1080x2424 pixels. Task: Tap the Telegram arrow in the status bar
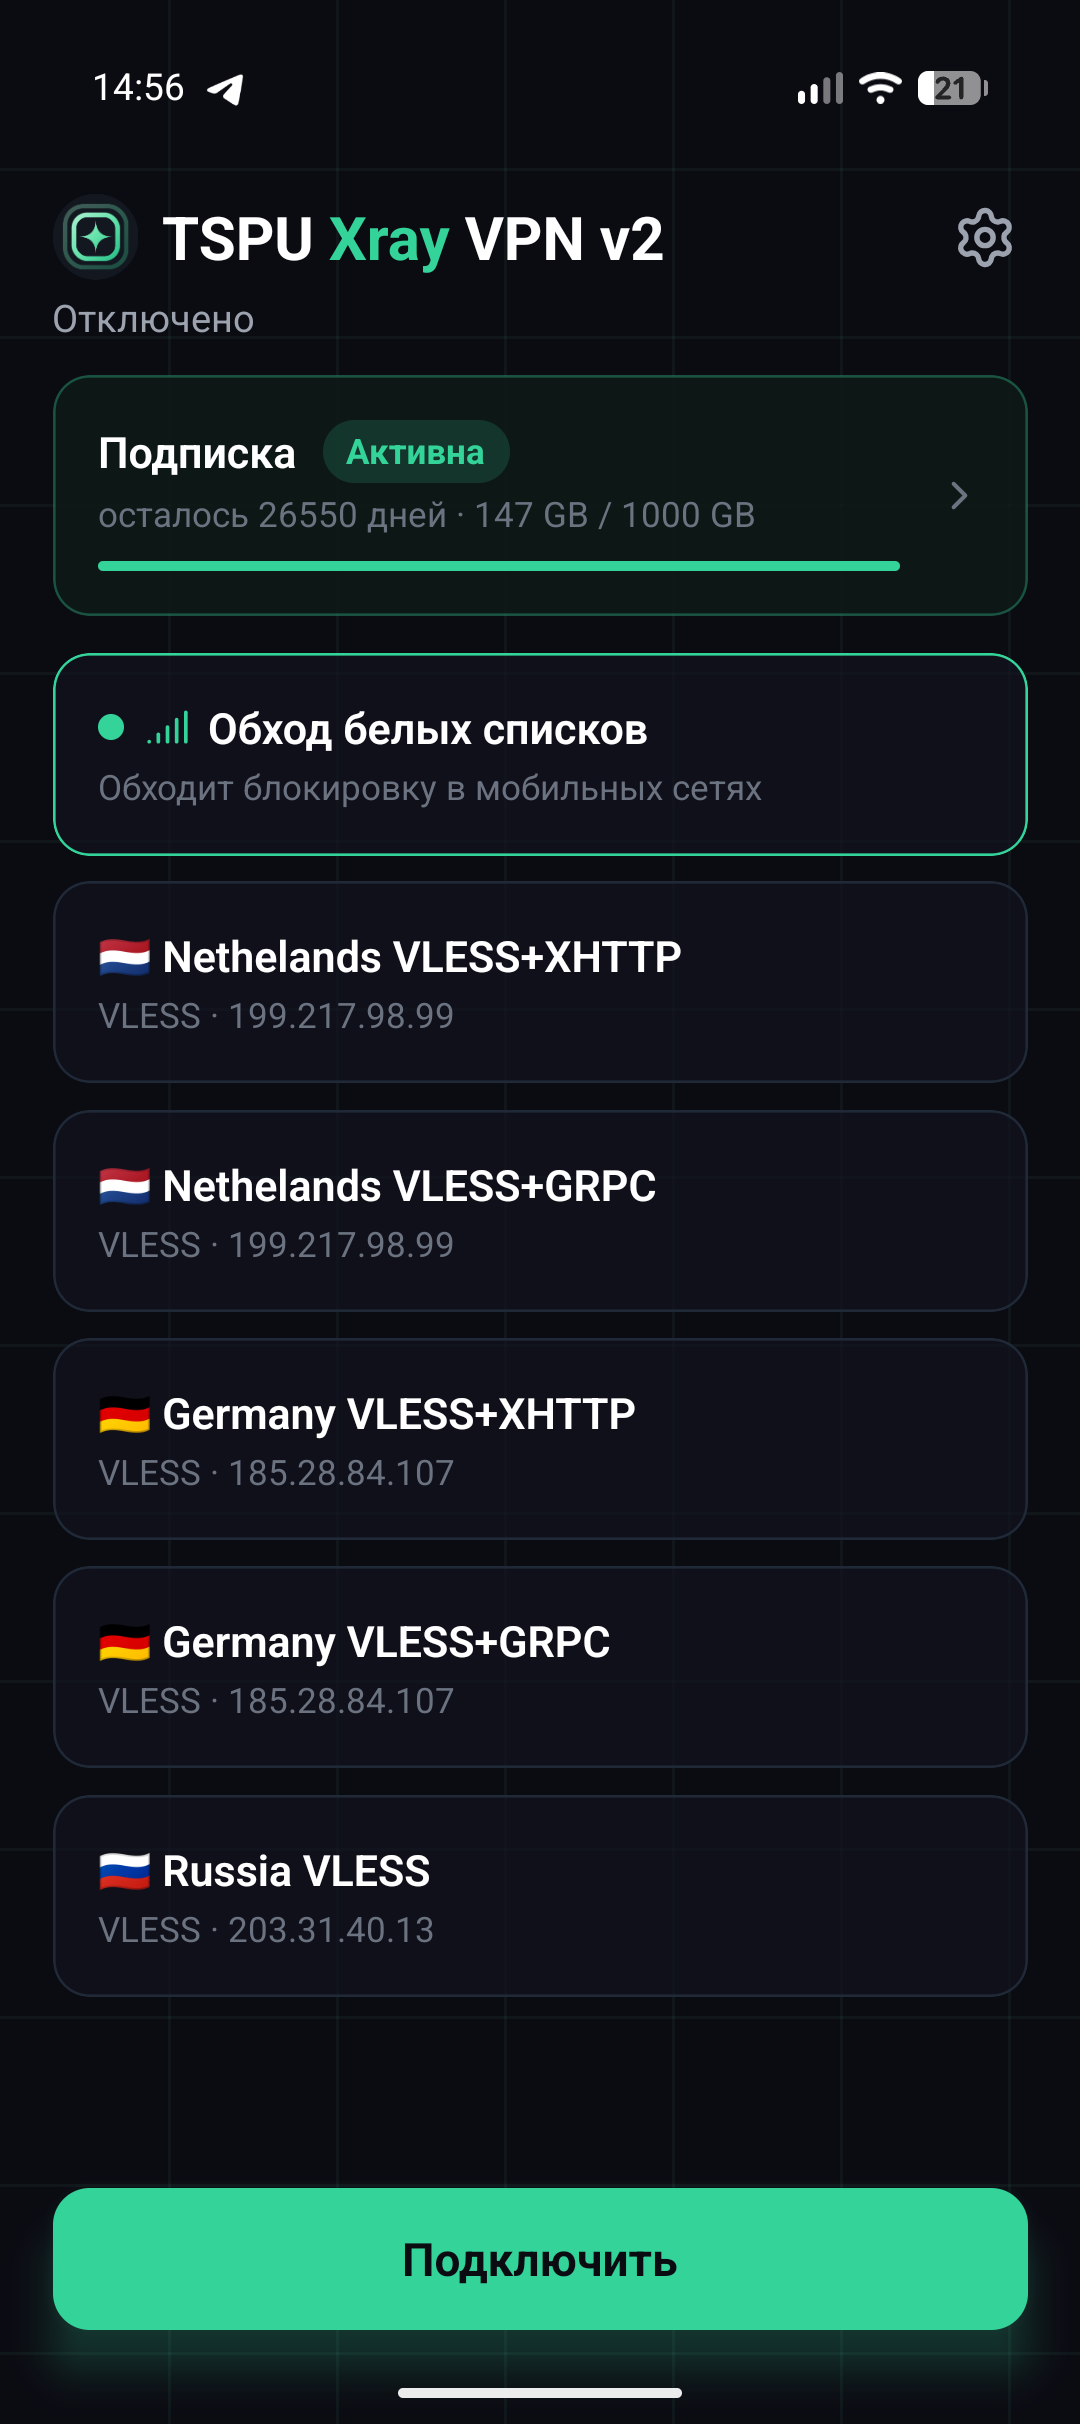pos(226,89)
